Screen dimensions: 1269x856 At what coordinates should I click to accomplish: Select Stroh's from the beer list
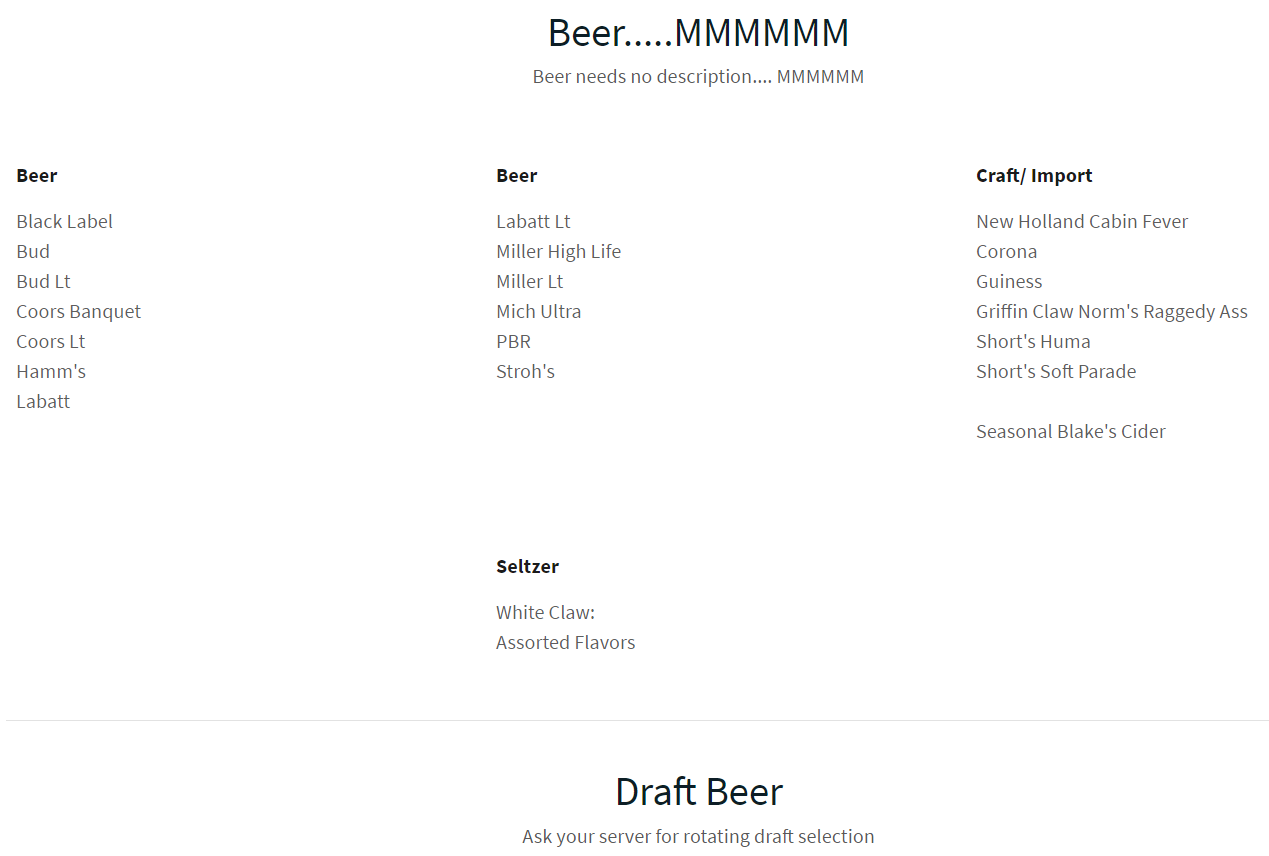(525, 372)
